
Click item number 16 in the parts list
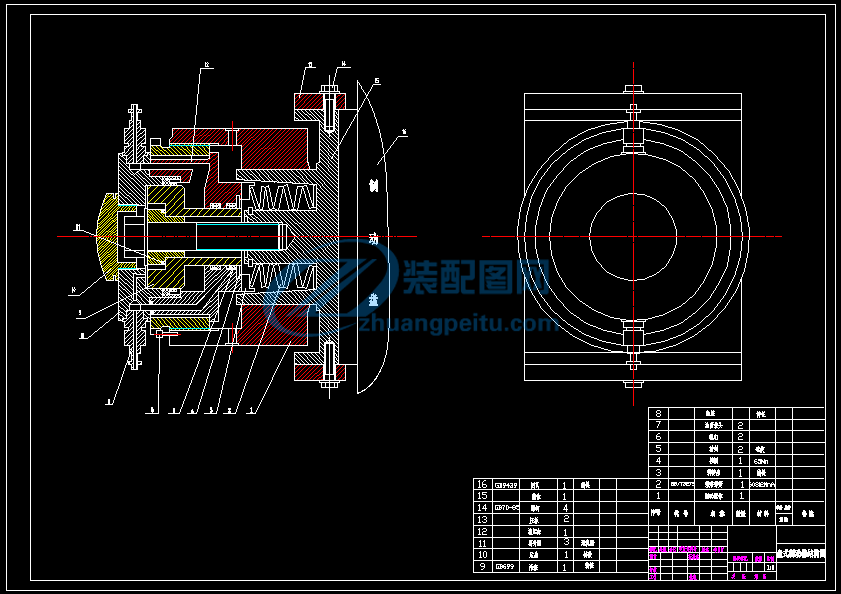(x=482, y=485)
